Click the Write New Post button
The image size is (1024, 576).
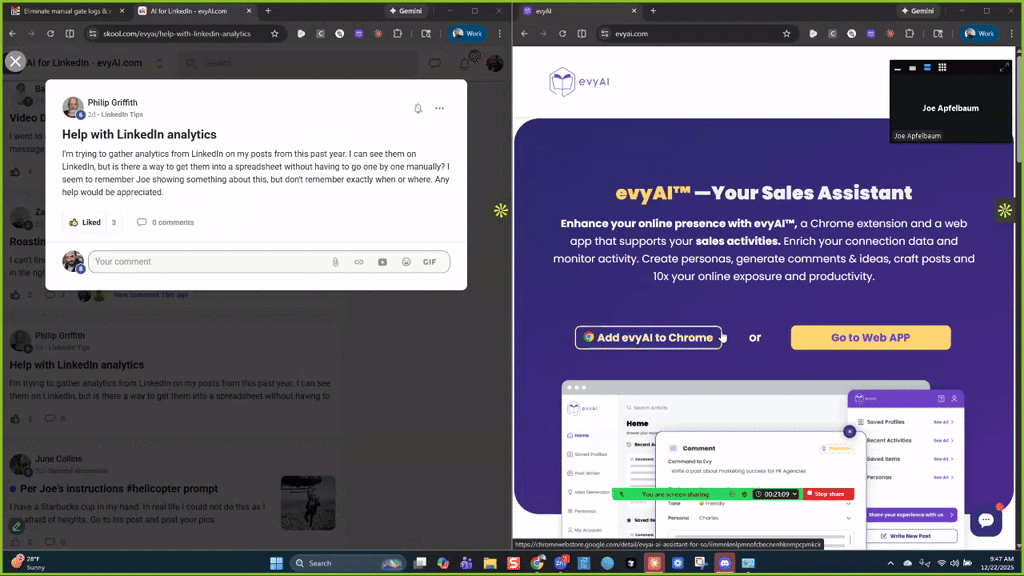(x=905, y=537)
